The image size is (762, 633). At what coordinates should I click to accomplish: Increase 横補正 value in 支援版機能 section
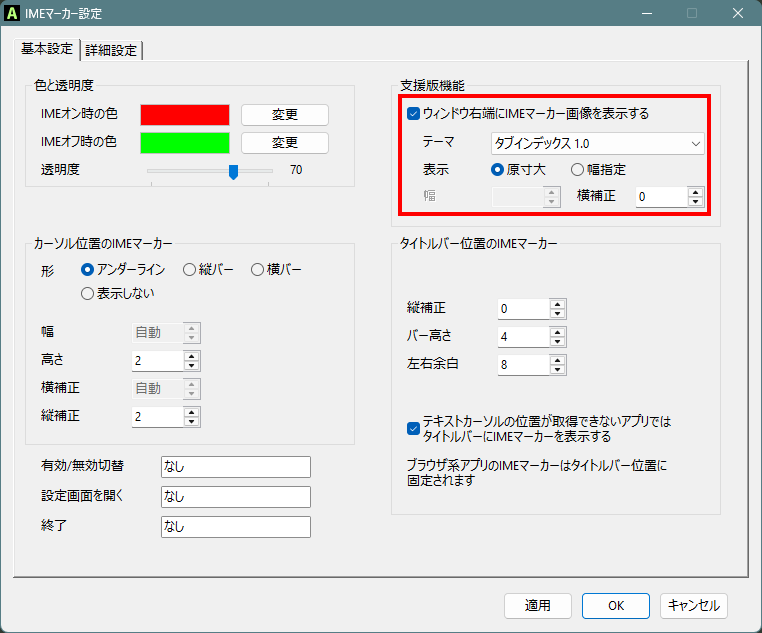[x=696, y=192]
